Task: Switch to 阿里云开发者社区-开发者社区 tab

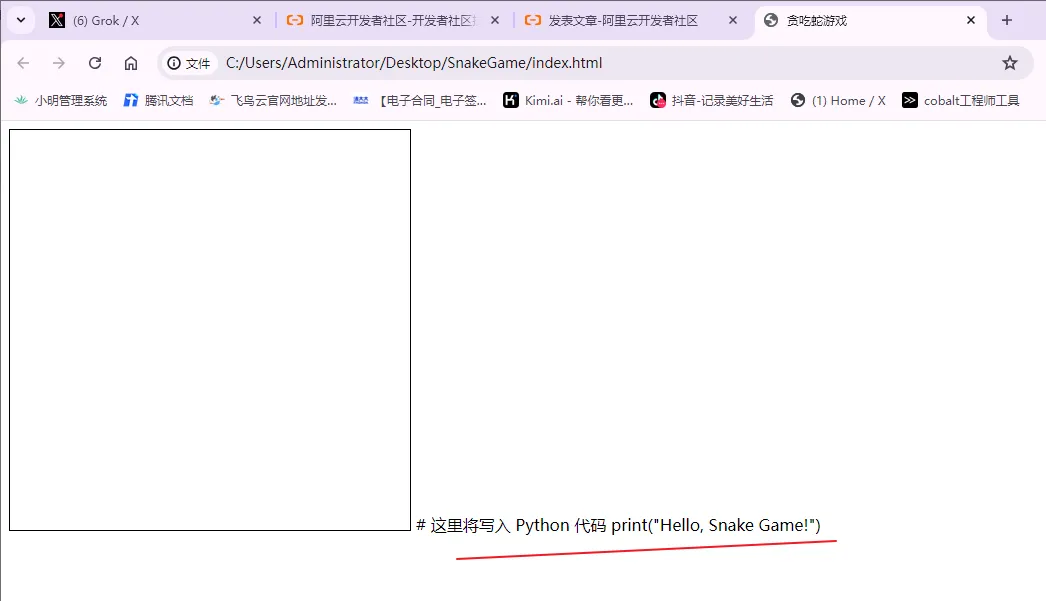Action: coord(393,21)
